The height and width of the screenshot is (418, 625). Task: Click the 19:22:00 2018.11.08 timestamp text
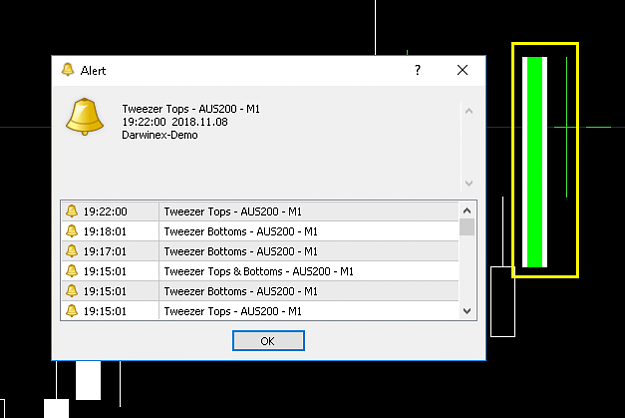(x=175, y=122)
